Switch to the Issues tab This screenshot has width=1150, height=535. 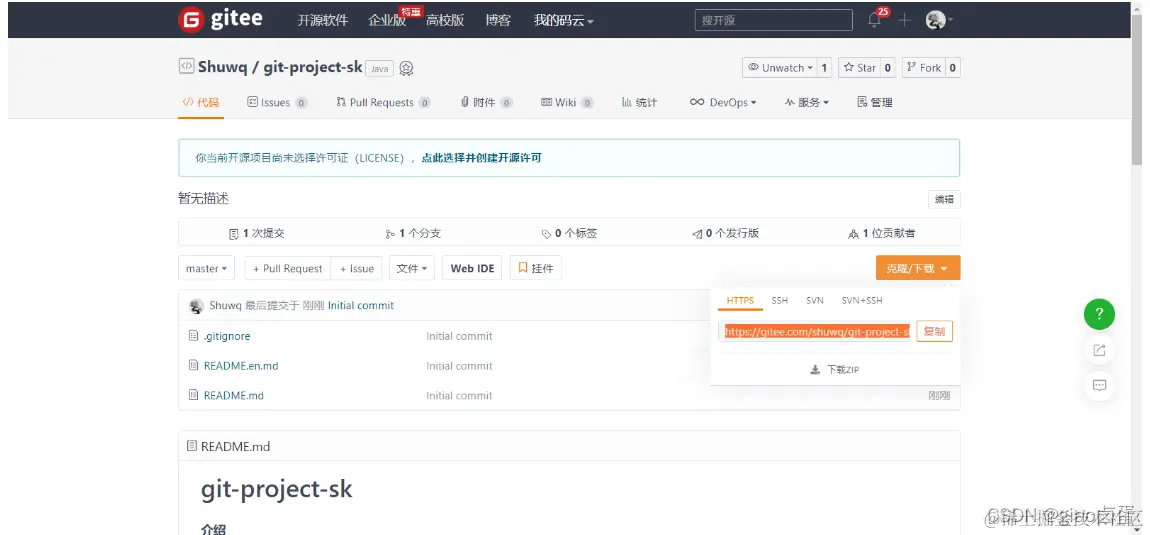[276, 103]
